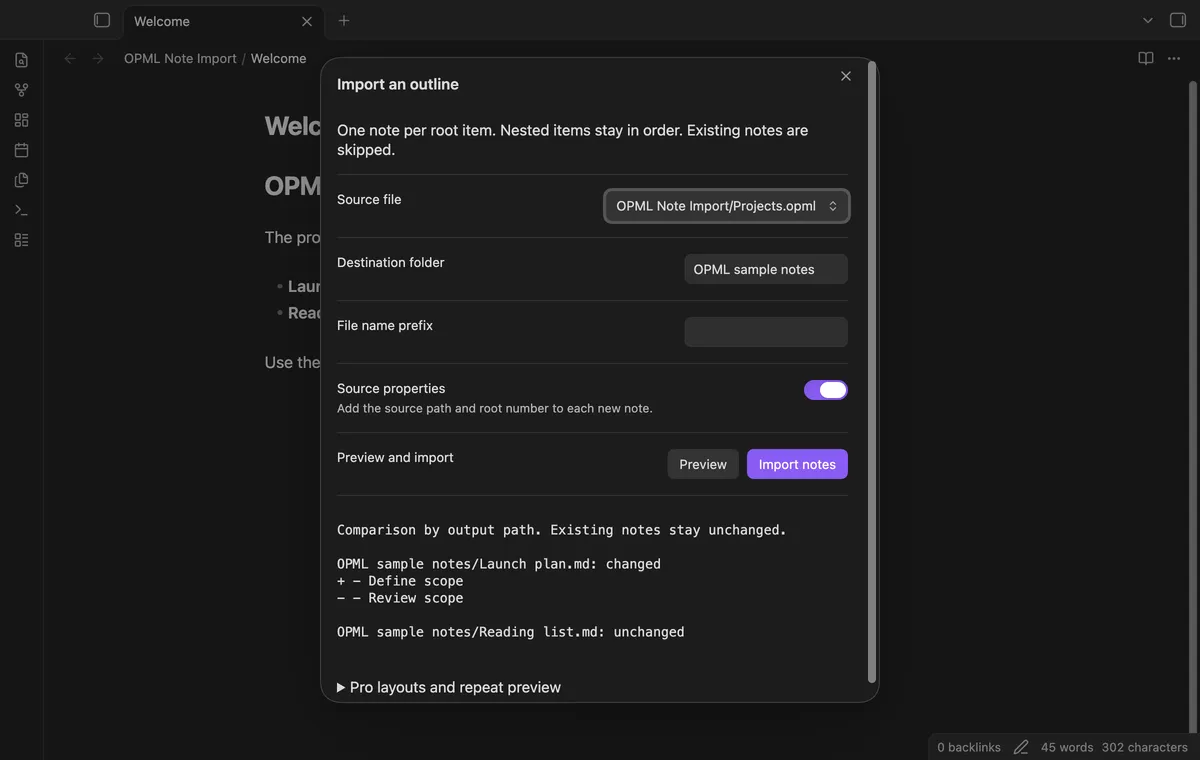
Task: Navigate back with the left arrow
Action: [x=70, y=59]
